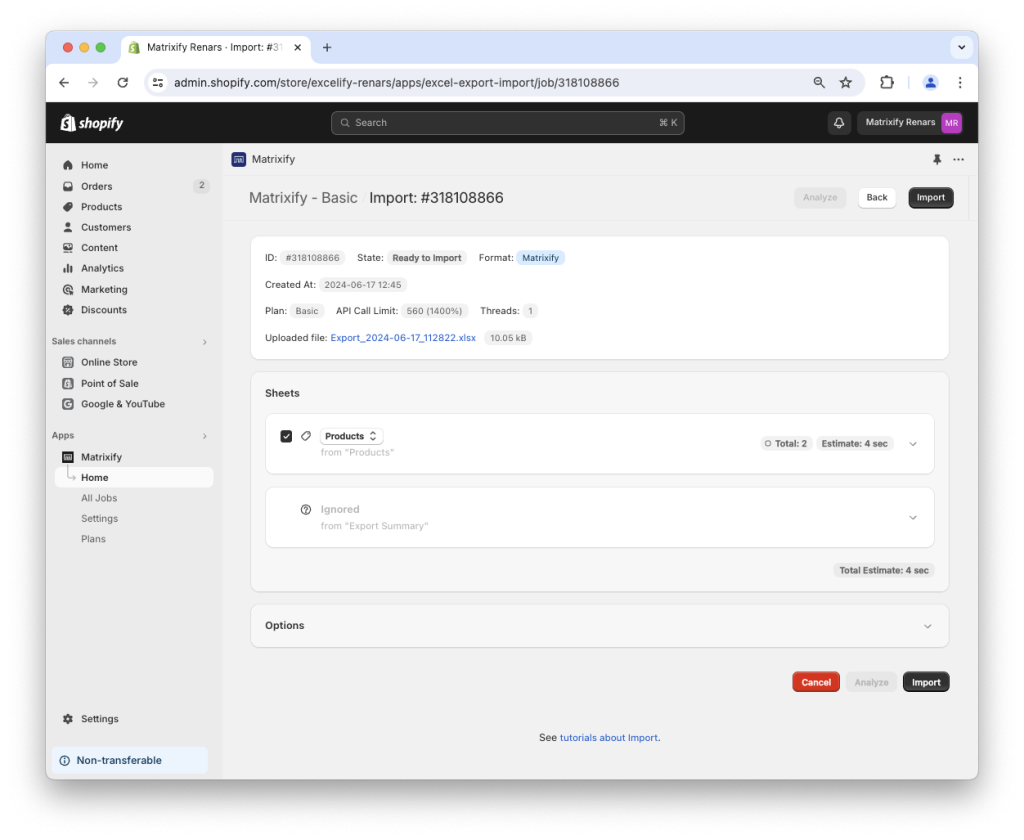The image size is (1024, 840).
Task: Expand the Options section
Action: [x=928, y=625]
